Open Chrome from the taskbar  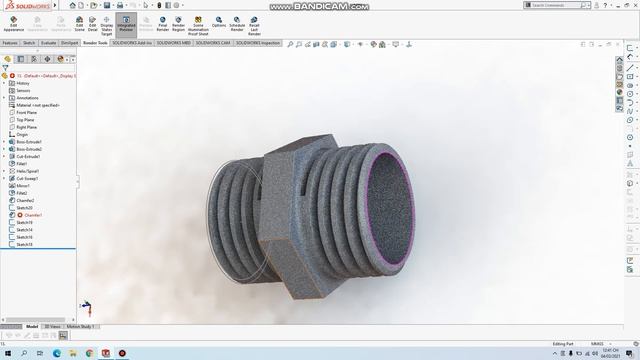click(89, 353)
